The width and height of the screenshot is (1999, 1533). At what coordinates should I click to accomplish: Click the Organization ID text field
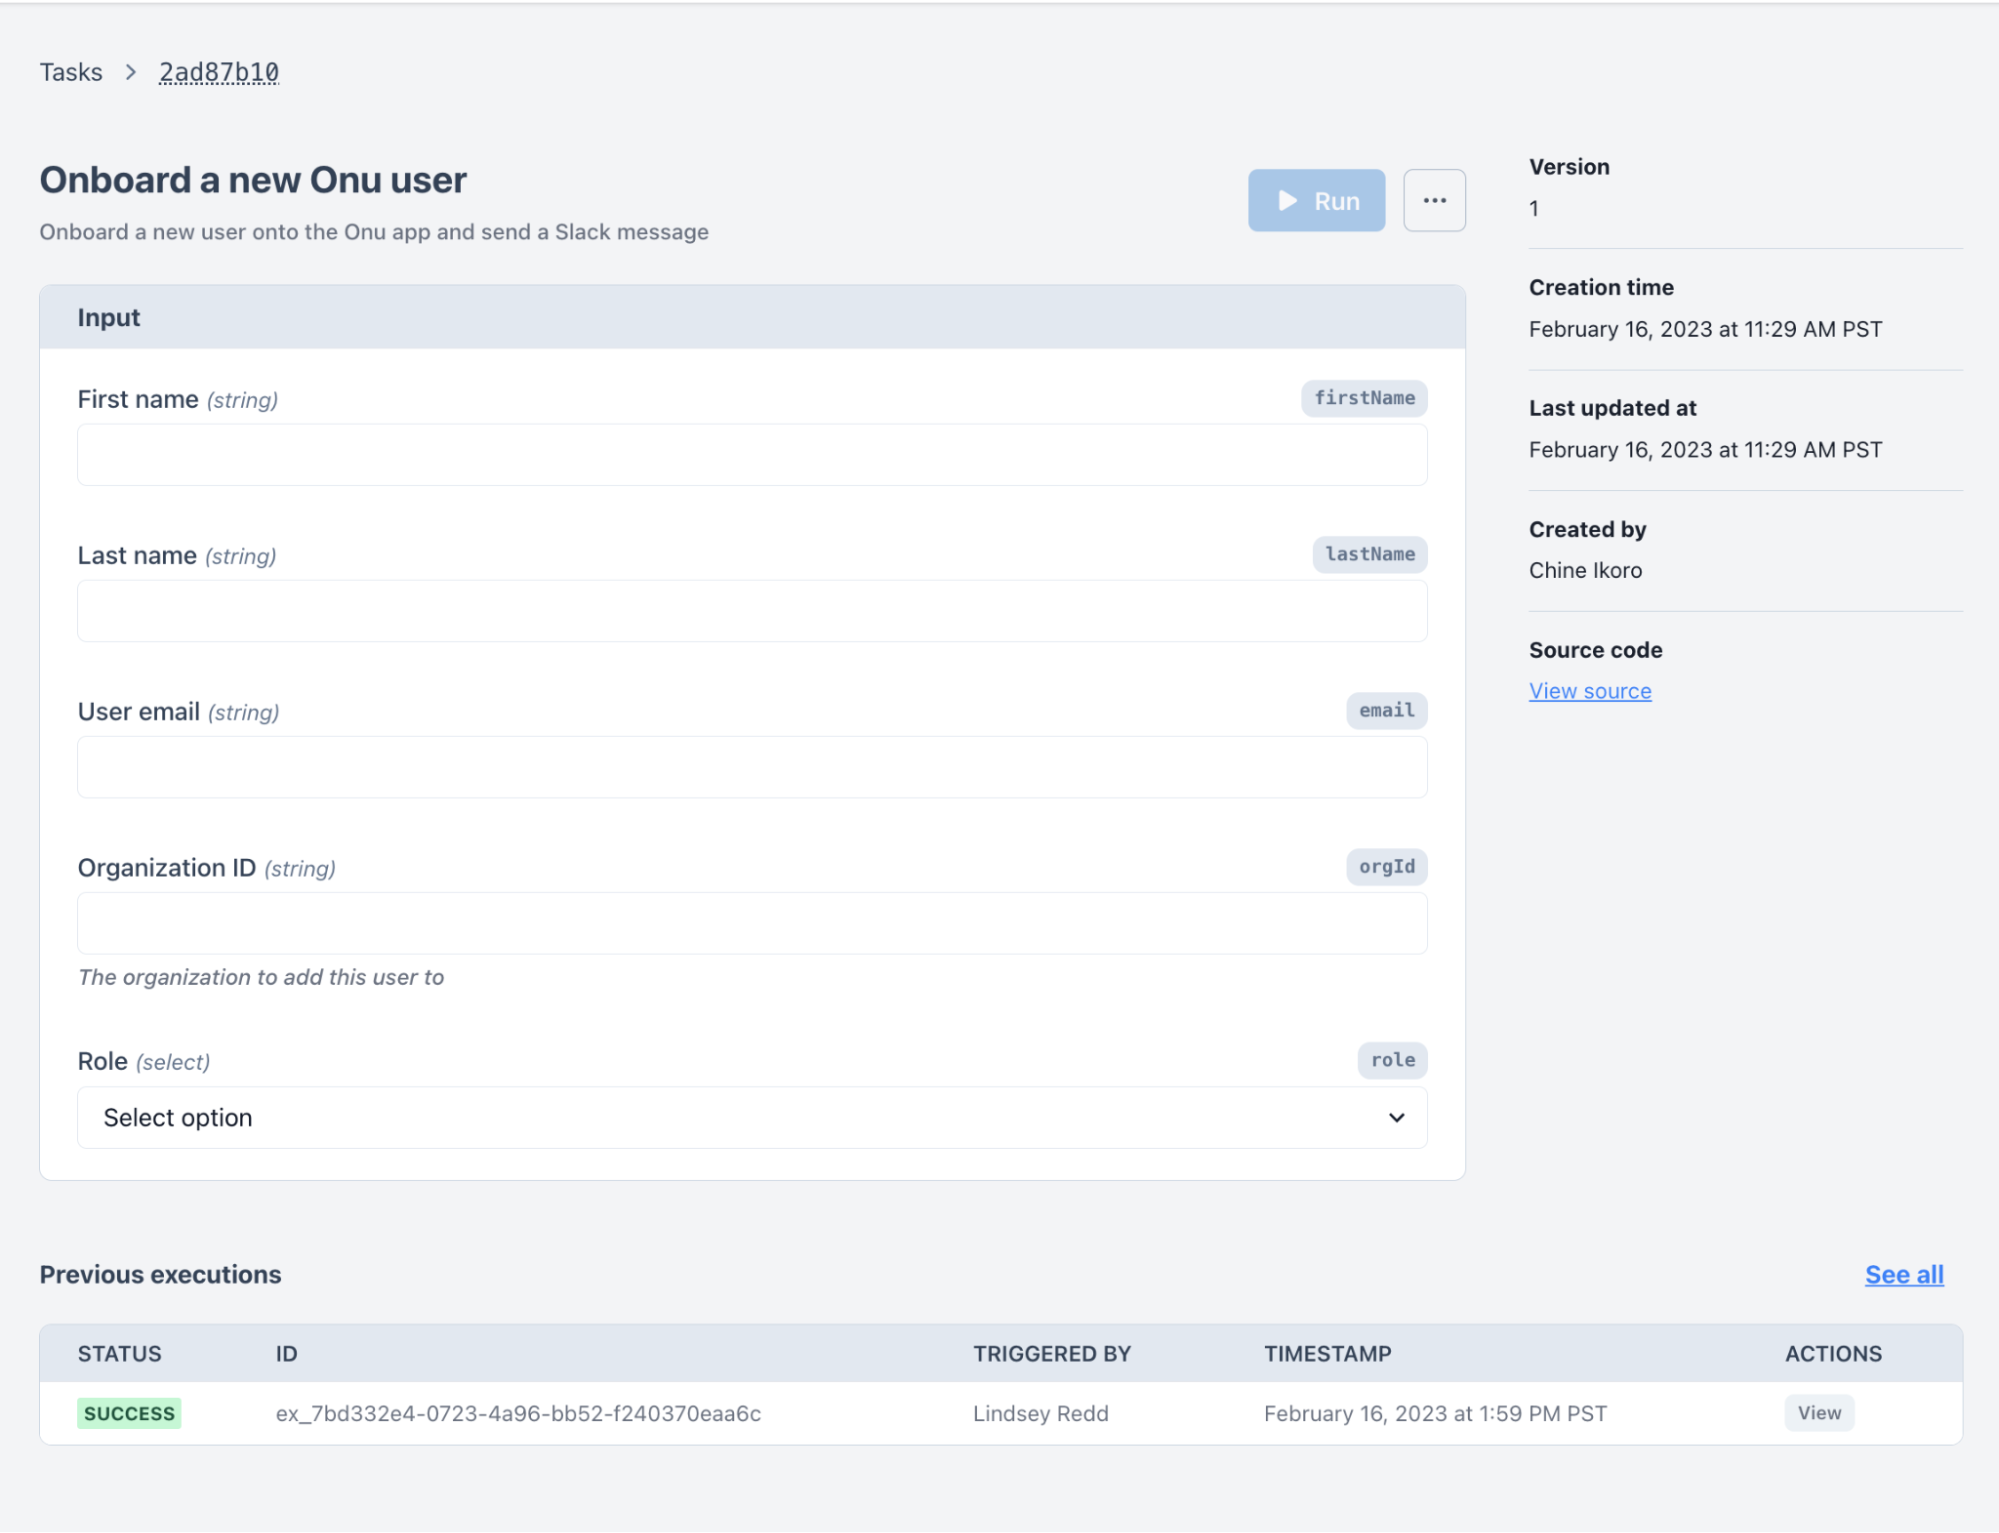[x=752, y=923]
